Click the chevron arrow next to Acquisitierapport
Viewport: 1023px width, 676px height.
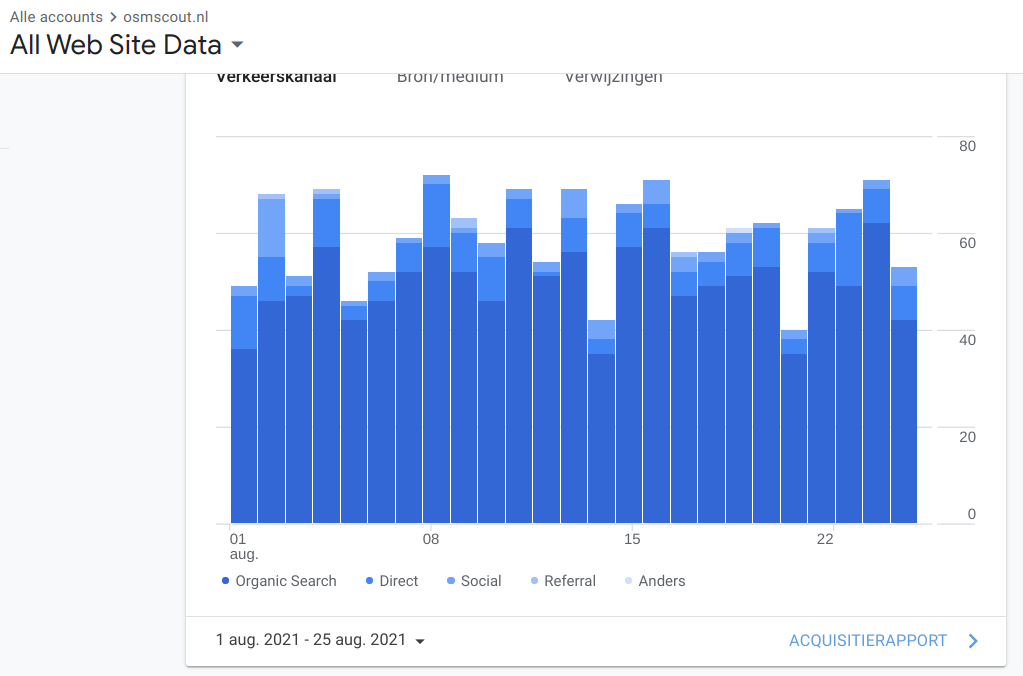[x=973, y=641]
